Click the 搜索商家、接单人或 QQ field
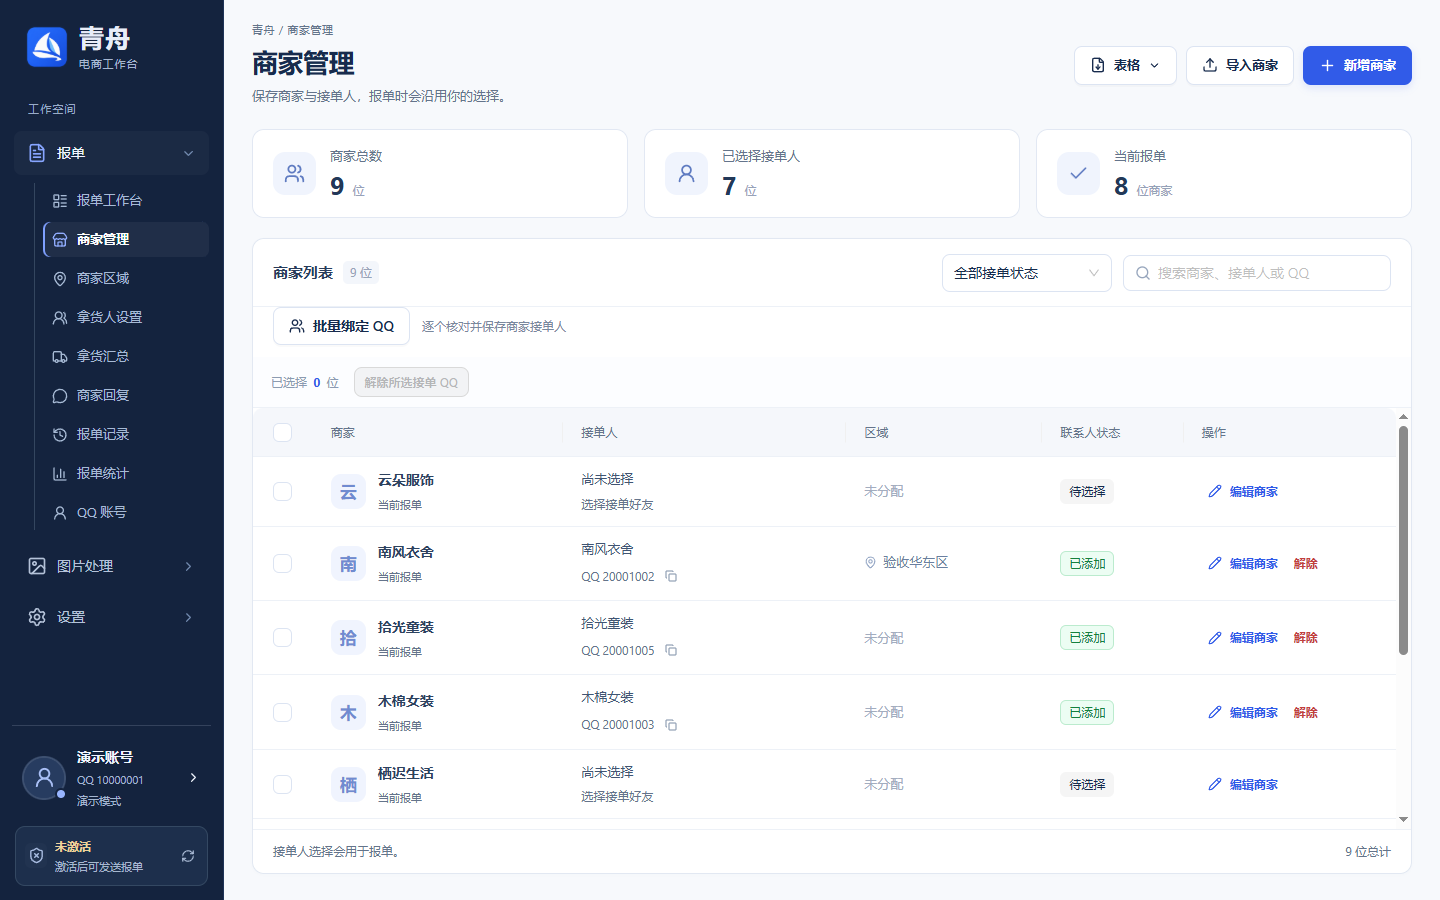Screen dimensions: 1440x900 pyautogui.click(x=1257, y=273)
